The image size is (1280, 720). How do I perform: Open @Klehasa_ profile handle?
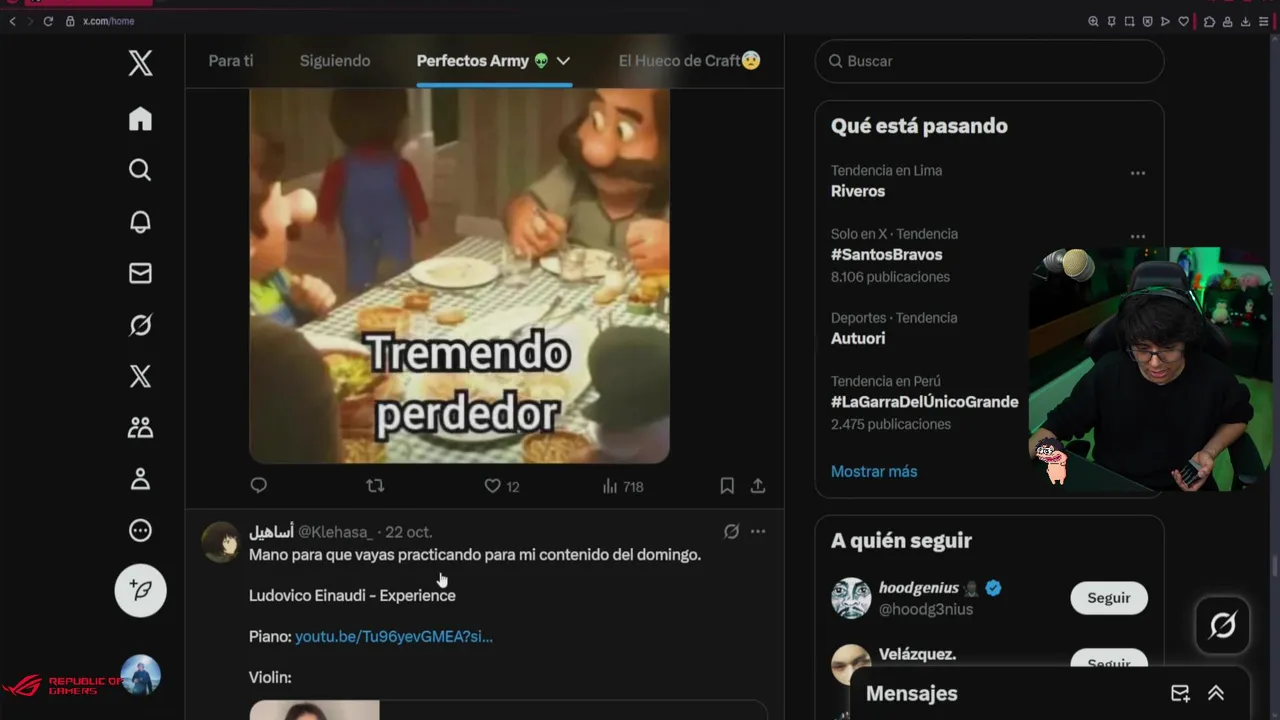[x=335, y=532]
